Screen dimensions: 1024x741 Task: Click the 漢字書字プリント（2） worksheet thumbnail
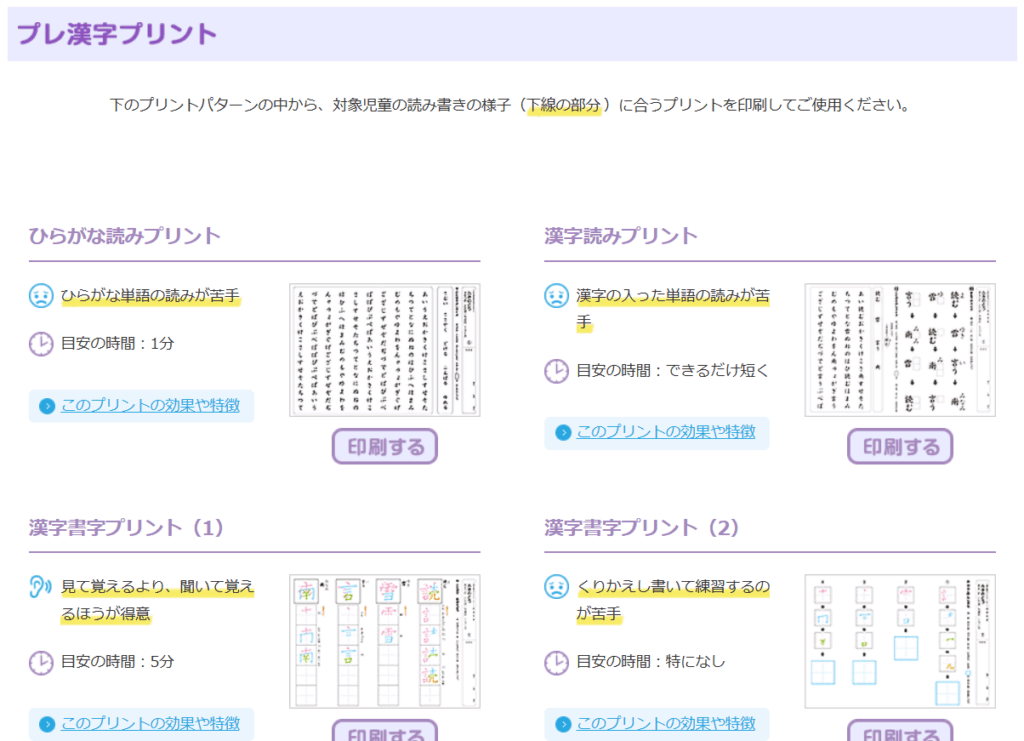click(x=899, y=641)
